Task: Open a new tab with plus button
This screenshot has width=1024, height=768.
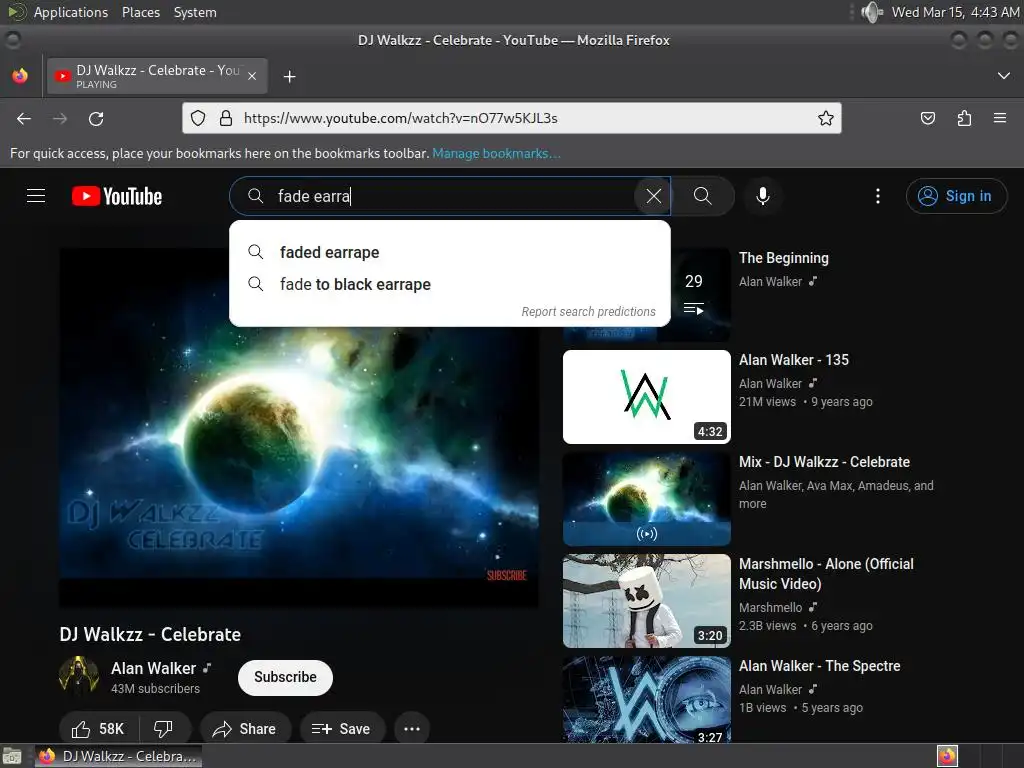Action: click(289, 77)
